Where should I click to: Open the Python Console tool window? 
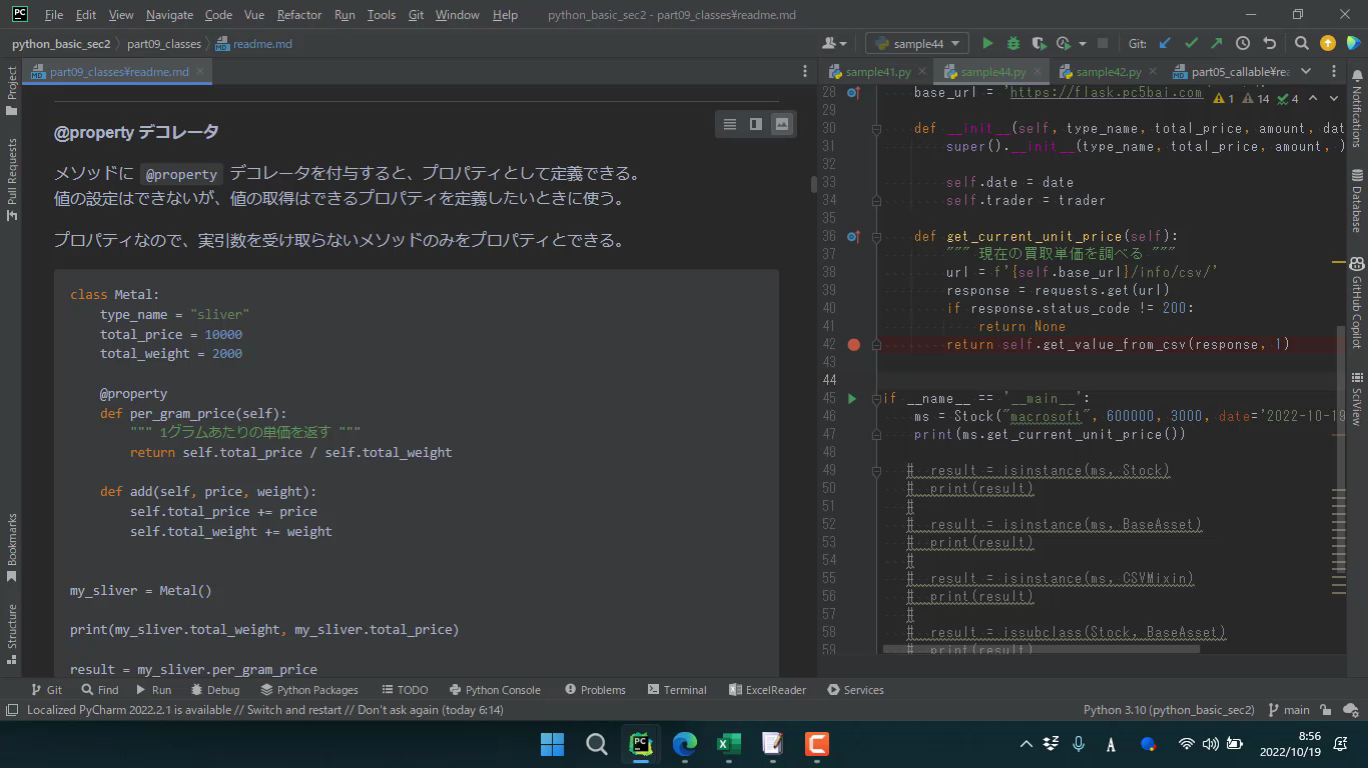495,690
